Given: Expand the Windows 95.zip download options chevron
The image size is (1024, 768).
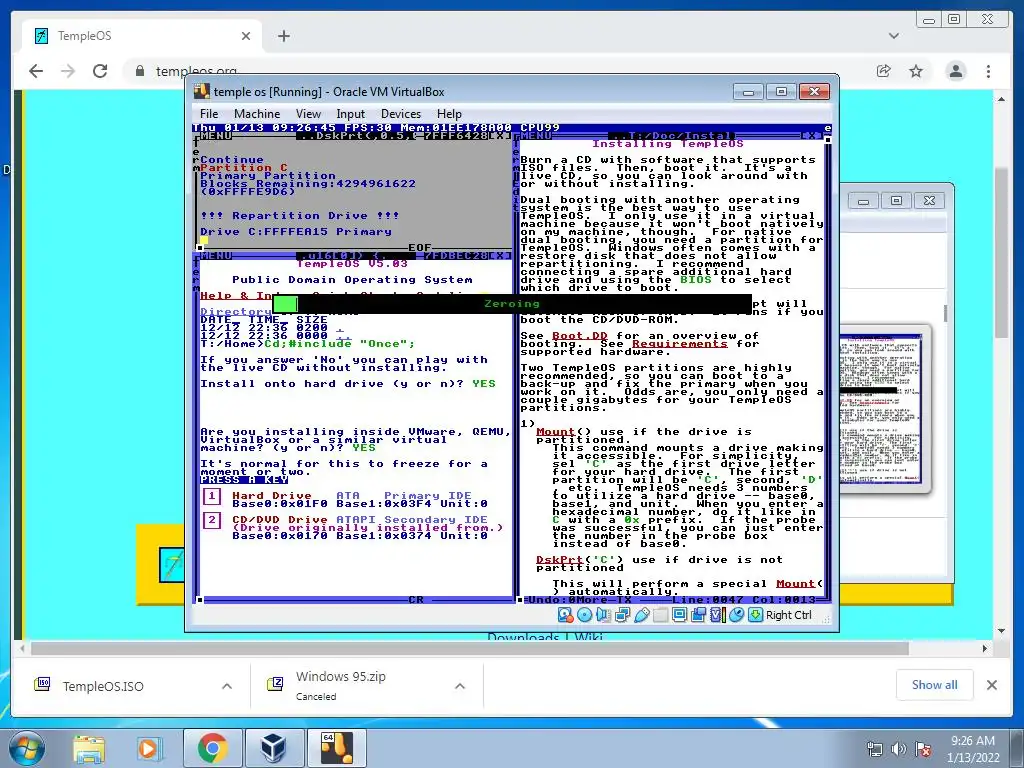Looking at the screenshot, I should pyautogui.click(x=460, y=686).
